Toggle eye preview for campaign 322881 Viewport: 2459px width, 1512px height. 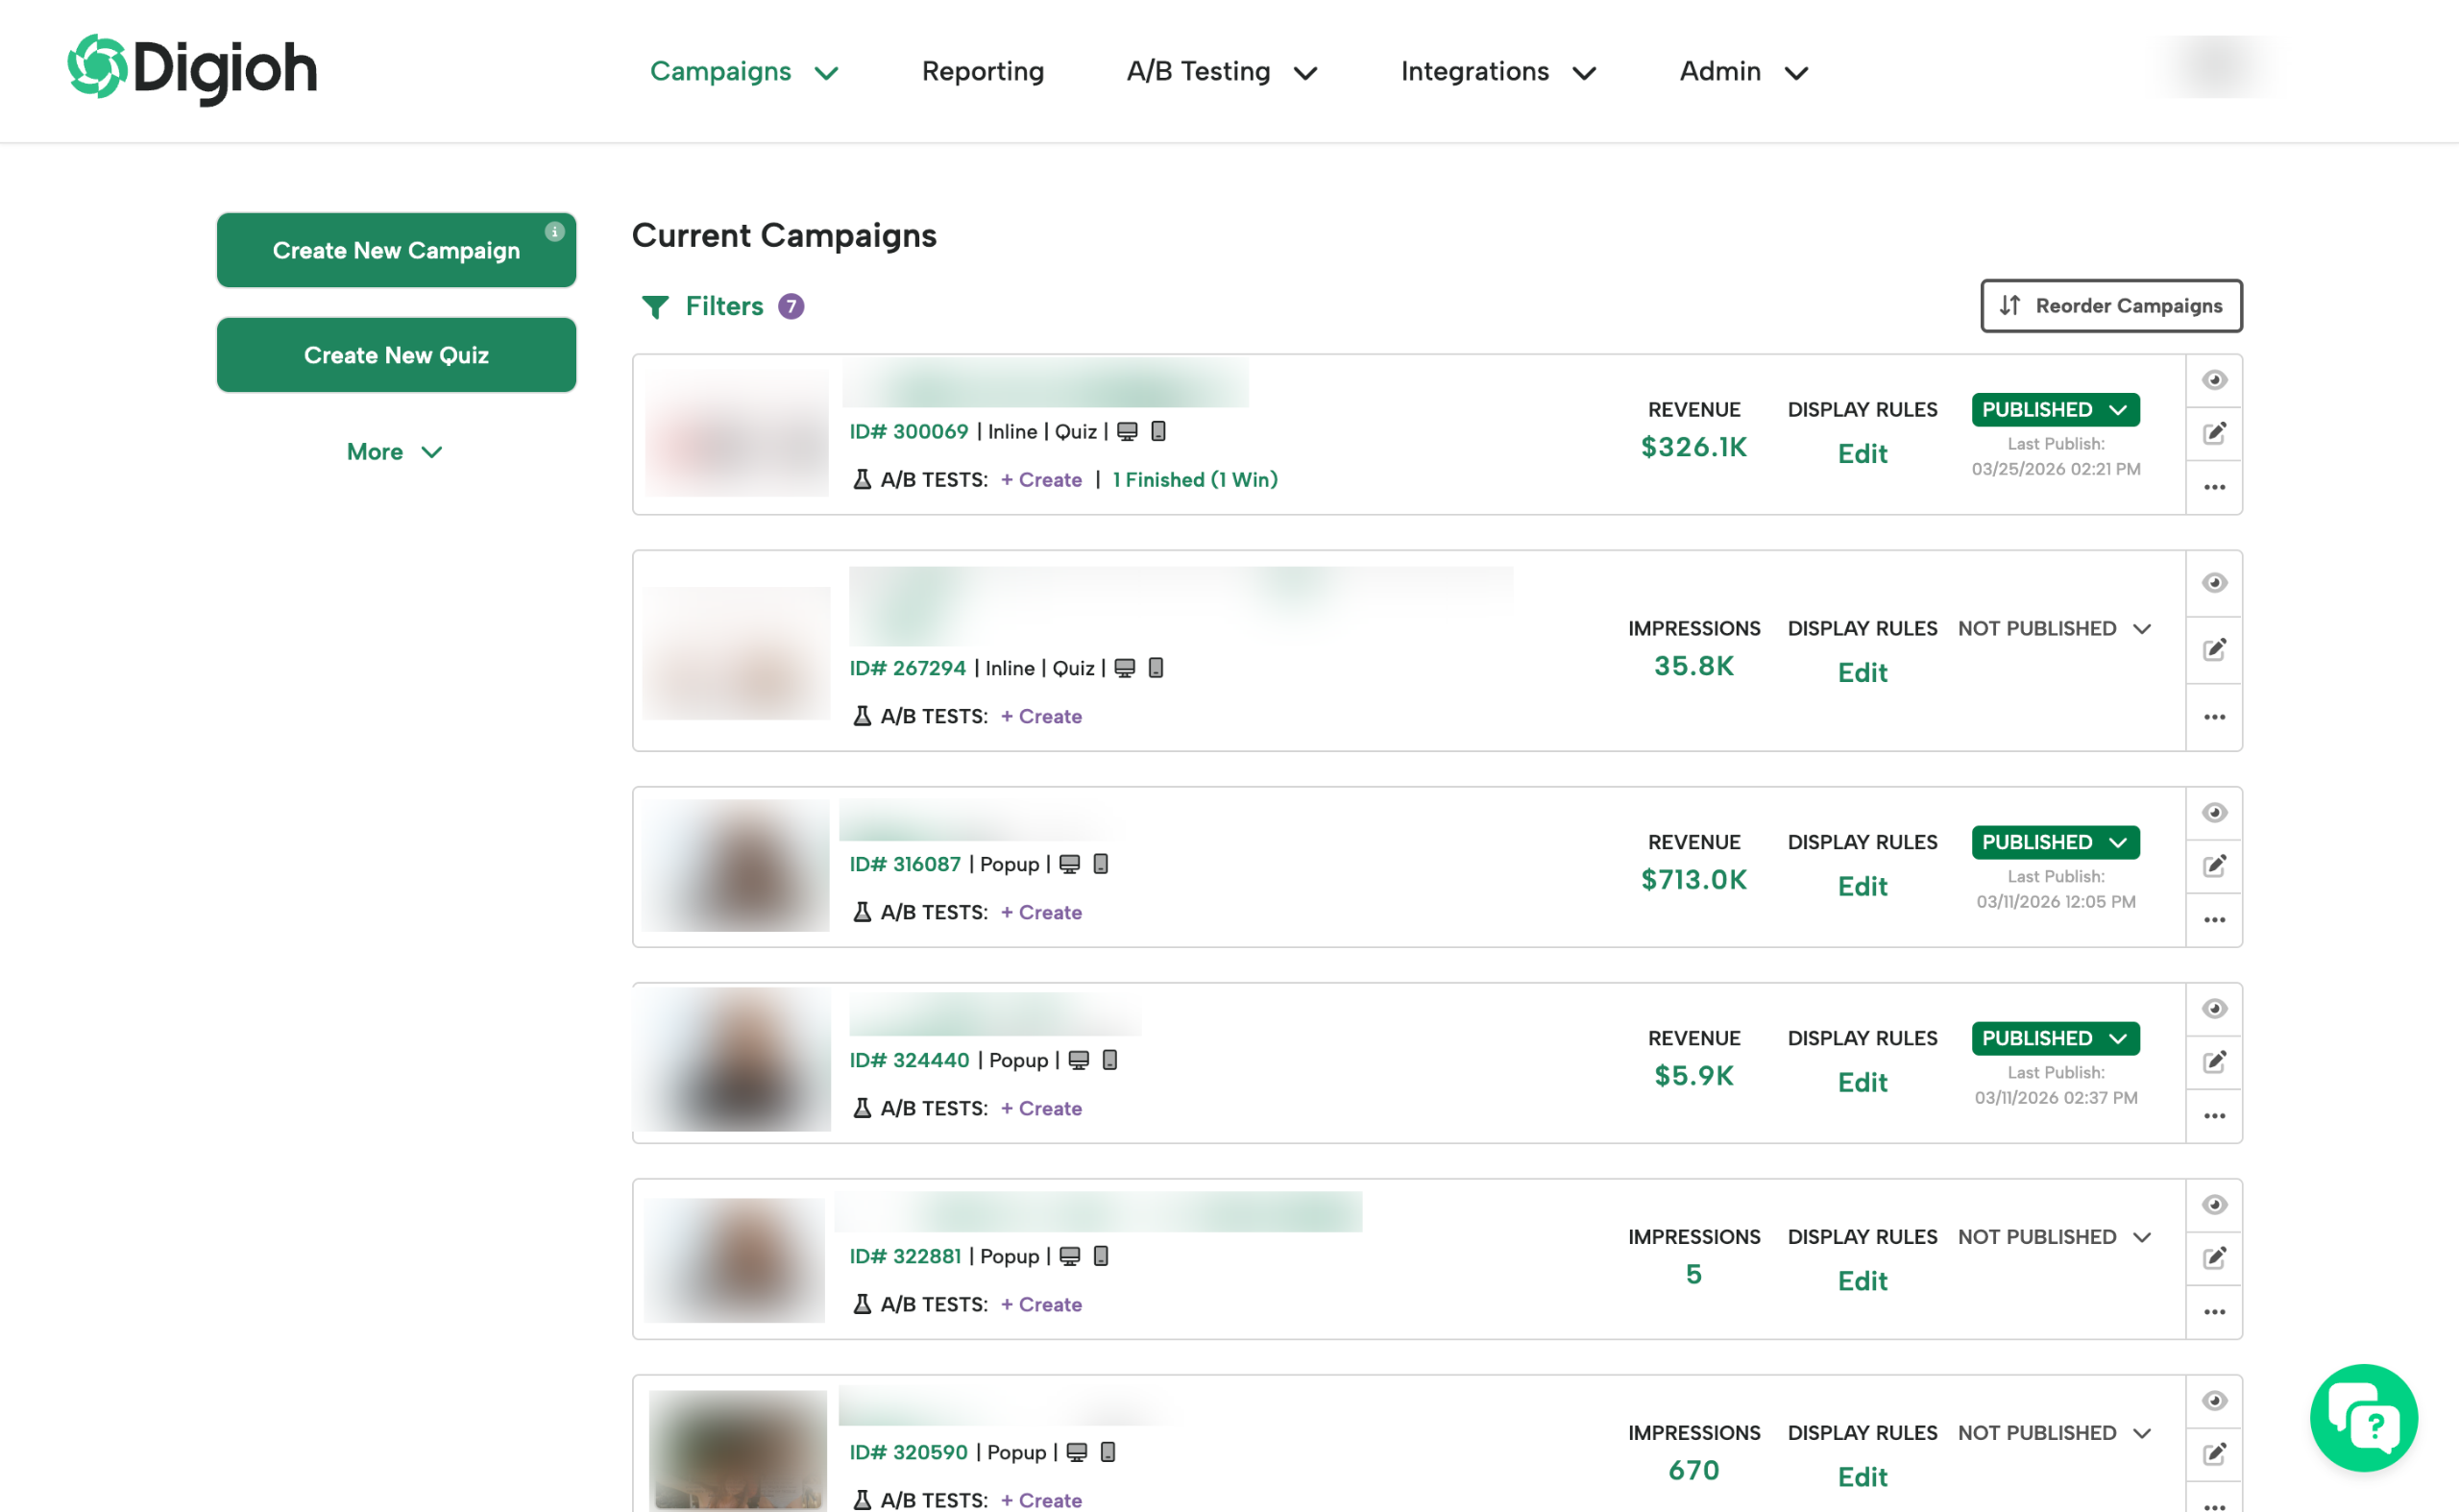pos(2213,1204)
